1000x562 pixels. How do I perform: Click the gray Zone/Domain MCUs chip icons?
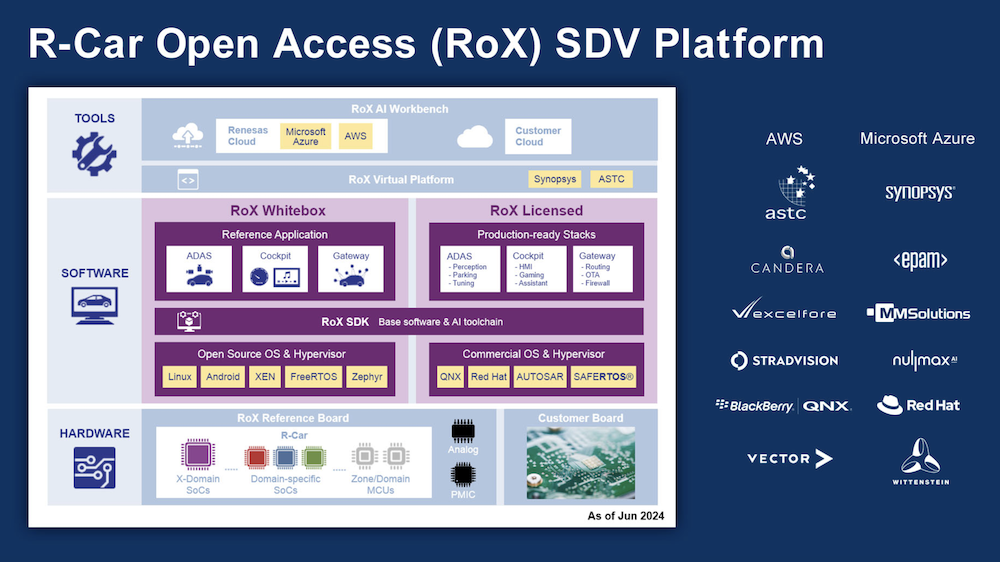pos(380,456)
